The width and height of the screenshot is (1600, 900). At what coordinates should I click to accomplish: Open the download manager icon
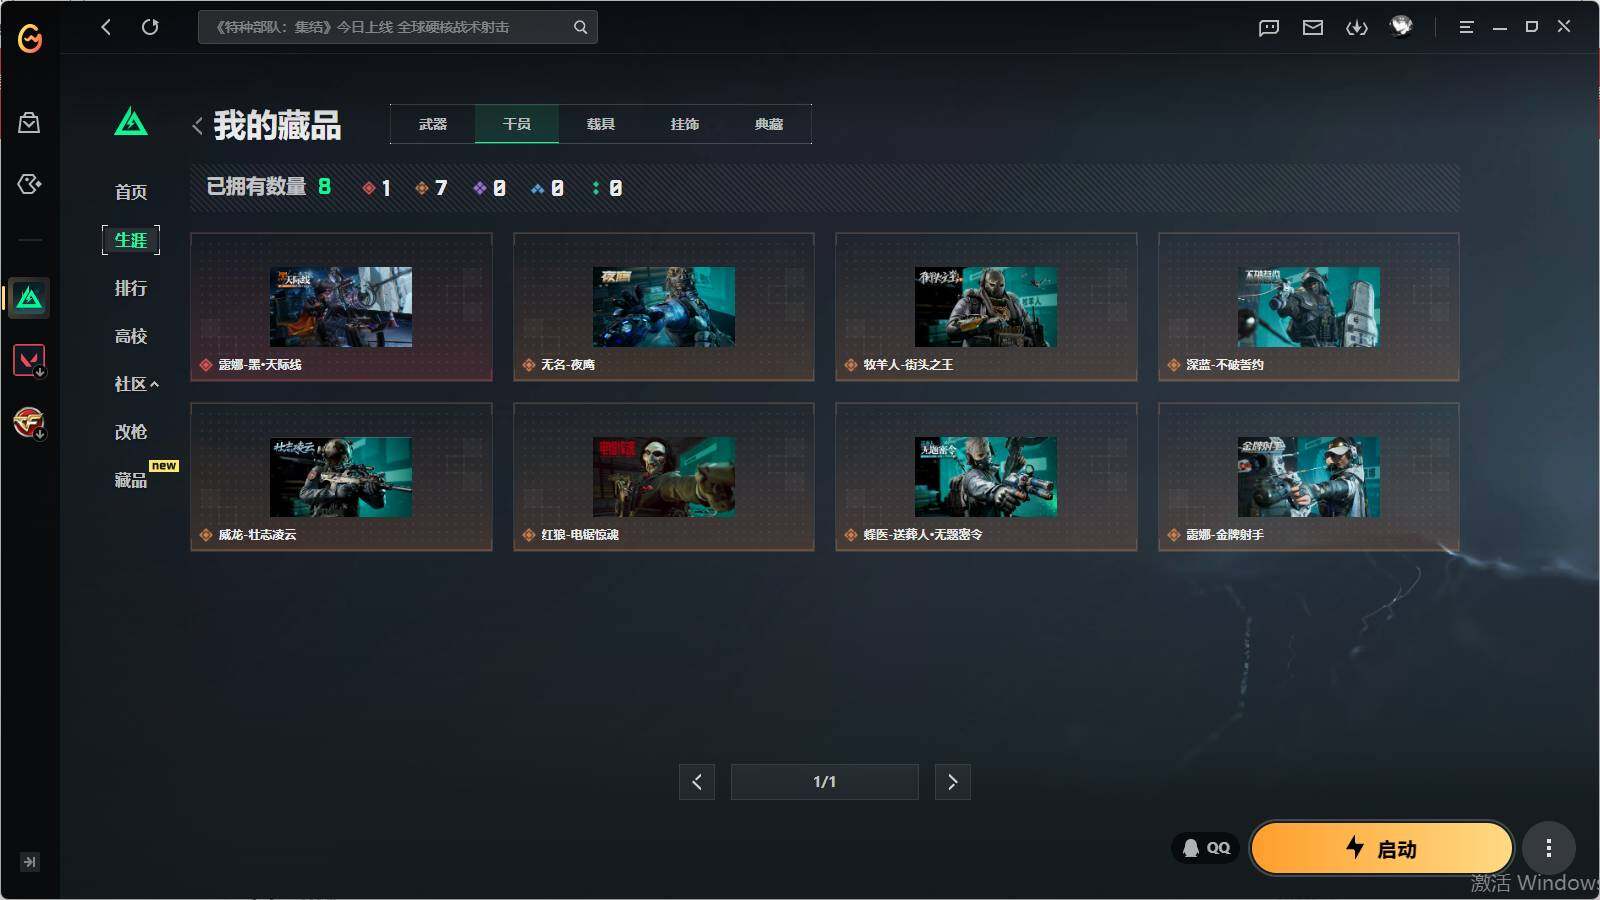tap(1357, 27)
